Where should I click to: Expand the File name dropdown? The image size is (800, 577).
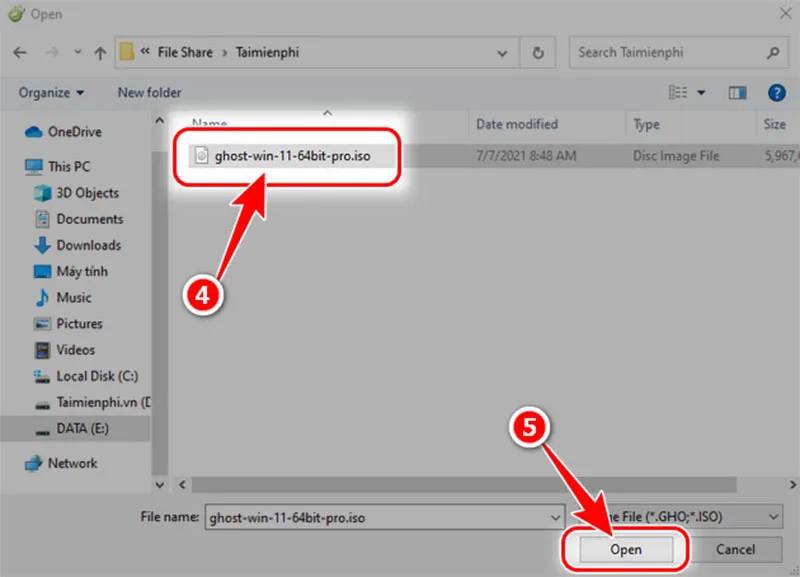click(x=556, y=518)
